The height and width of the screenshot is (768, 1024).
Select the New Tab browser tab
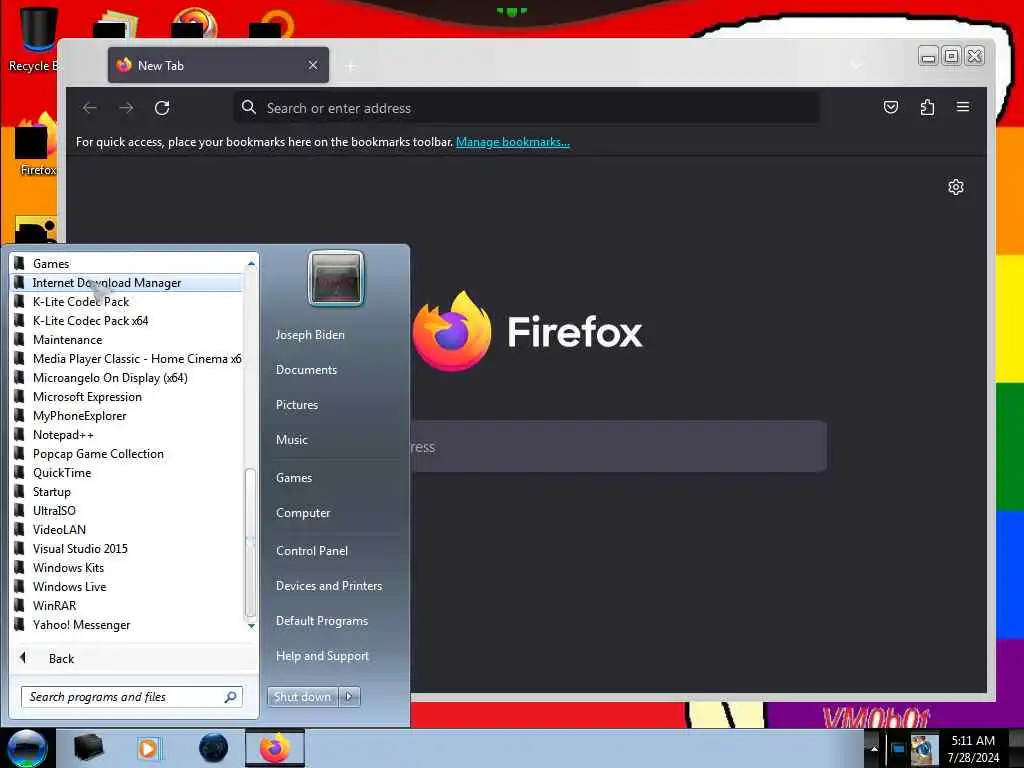218,65
